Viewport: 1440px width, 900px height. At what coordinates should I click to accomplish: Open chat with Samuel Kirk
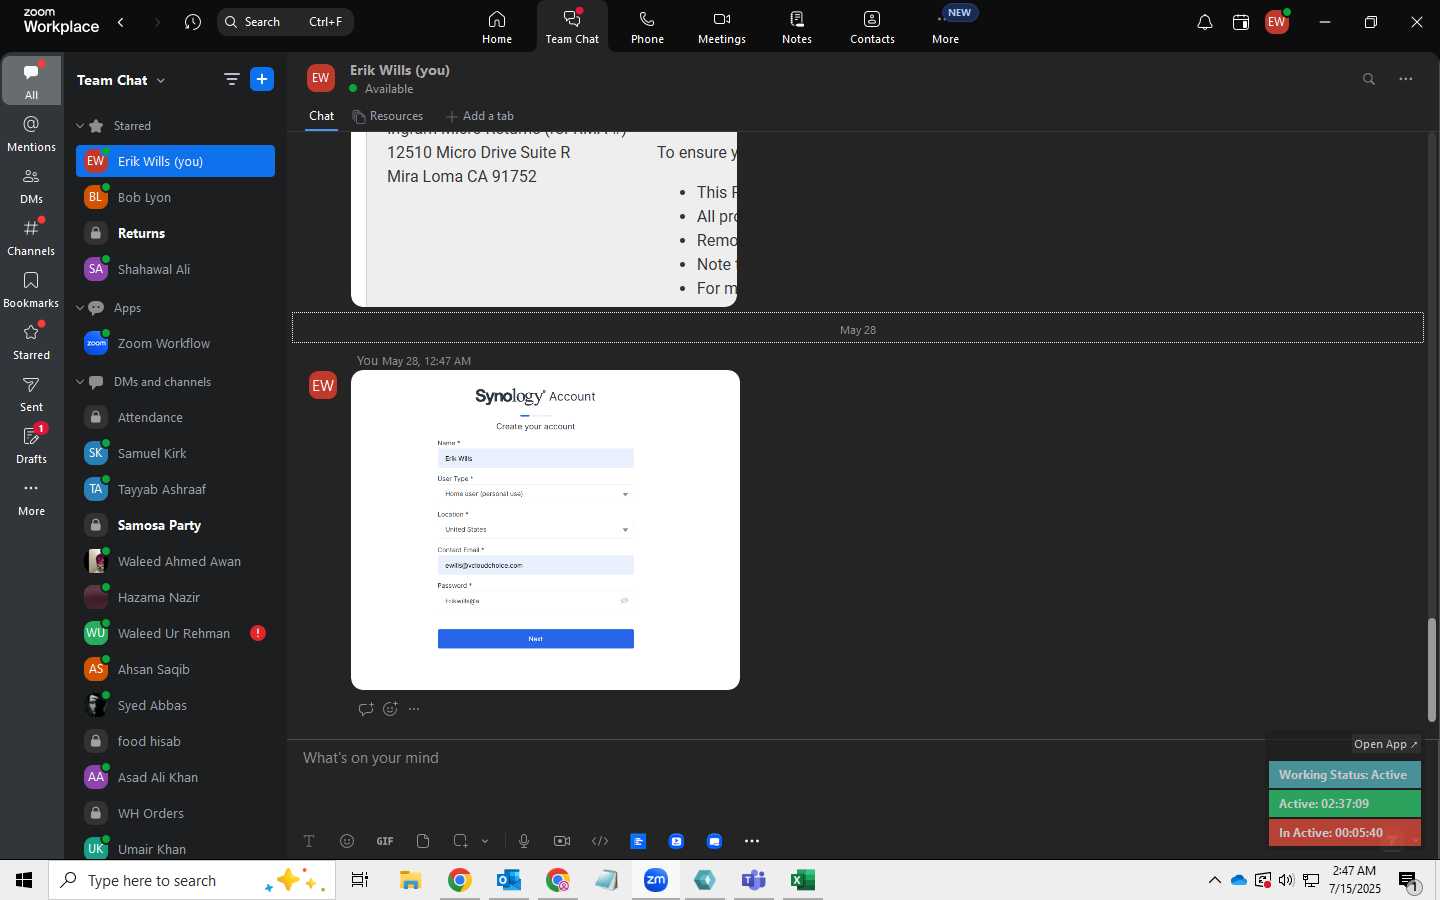[175, 453]
